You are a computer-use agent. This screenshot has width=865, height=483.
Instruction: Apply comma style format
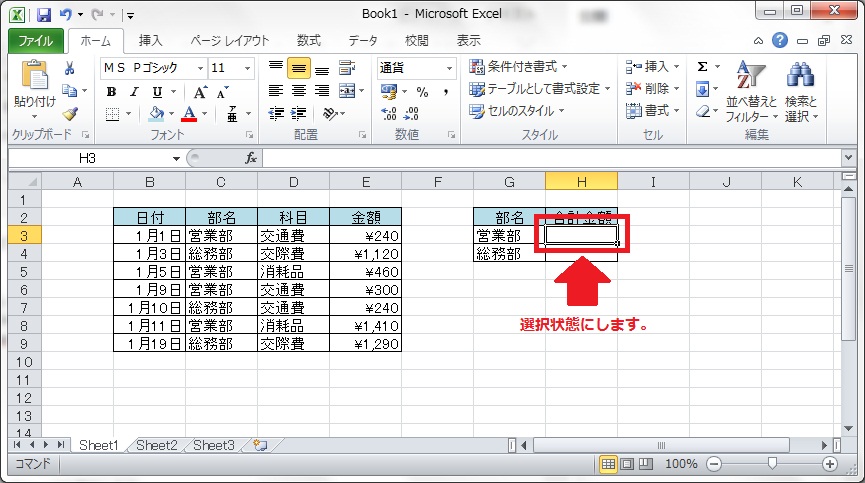[x=445, y=92]
